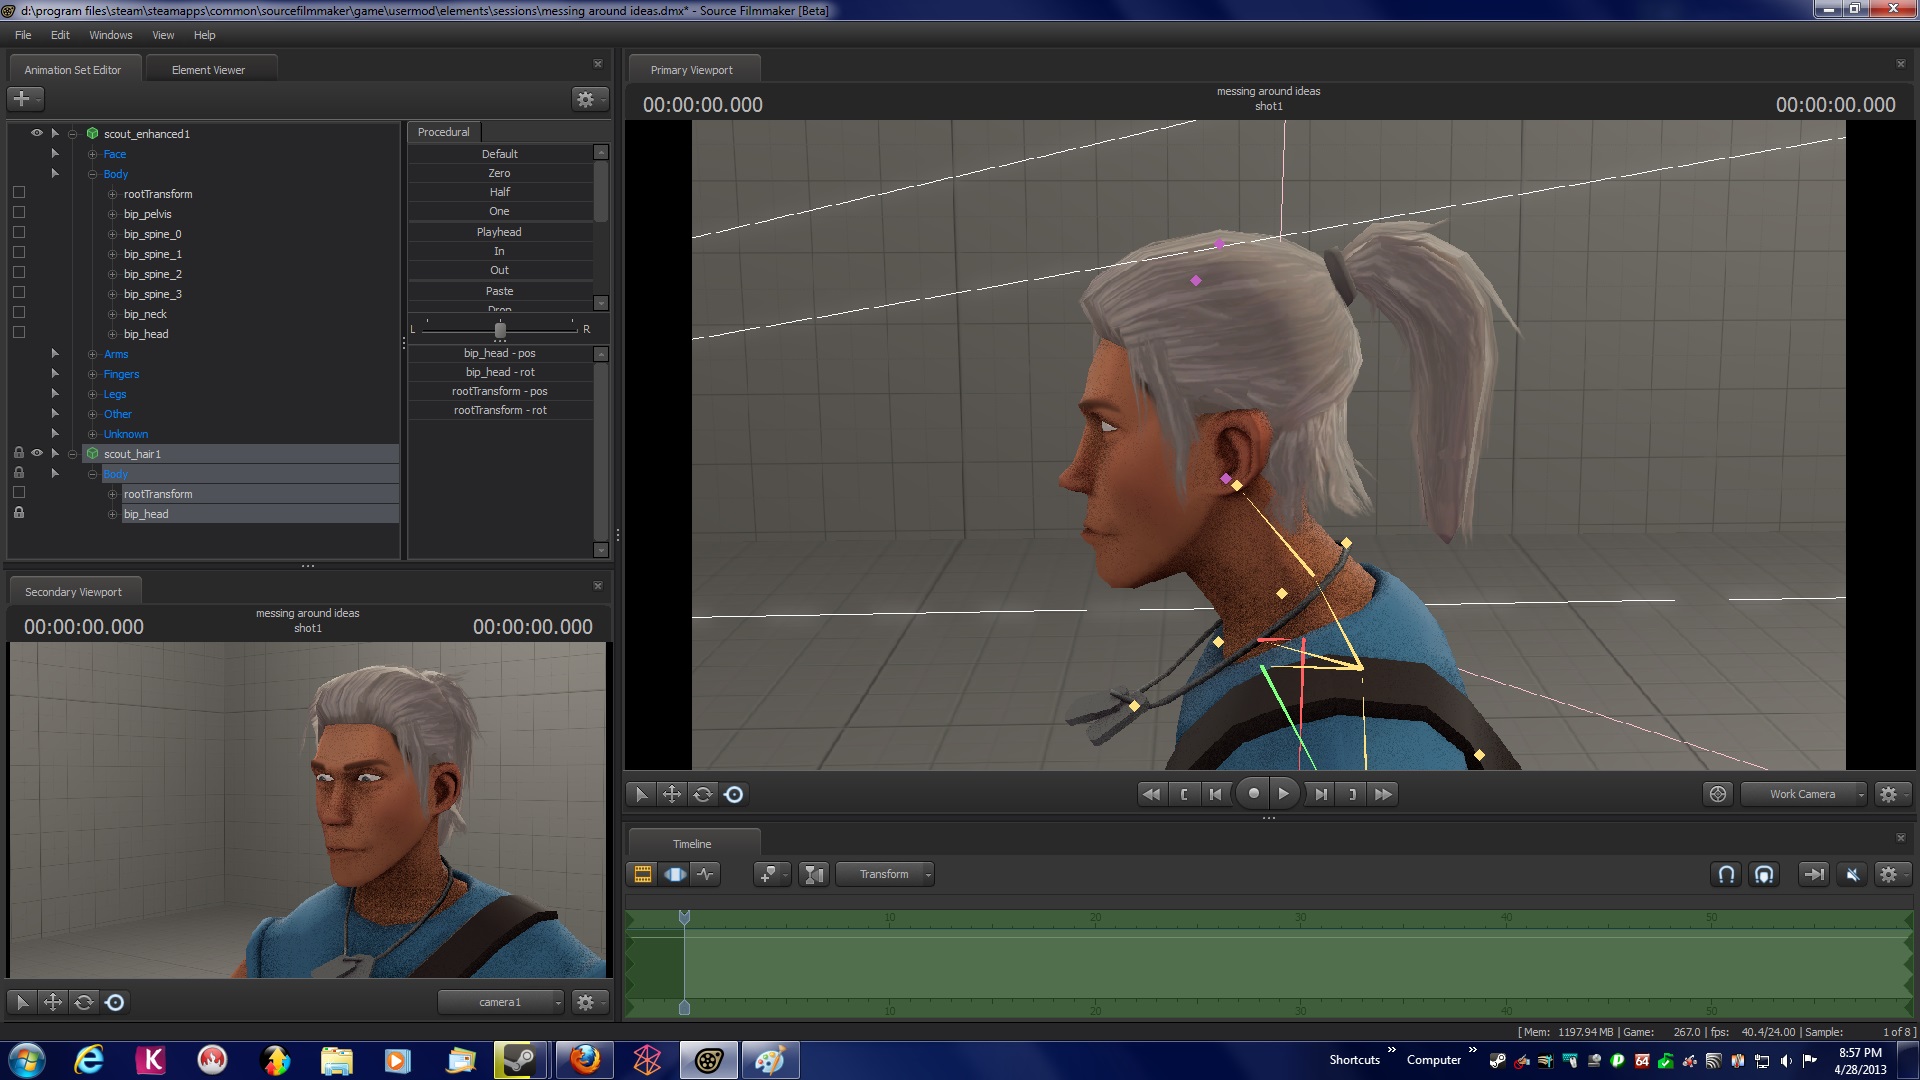This screenshot has height=1080, width=1920.
Task: Mute timeline audio with speaker icon
Action: point(1852,874)
